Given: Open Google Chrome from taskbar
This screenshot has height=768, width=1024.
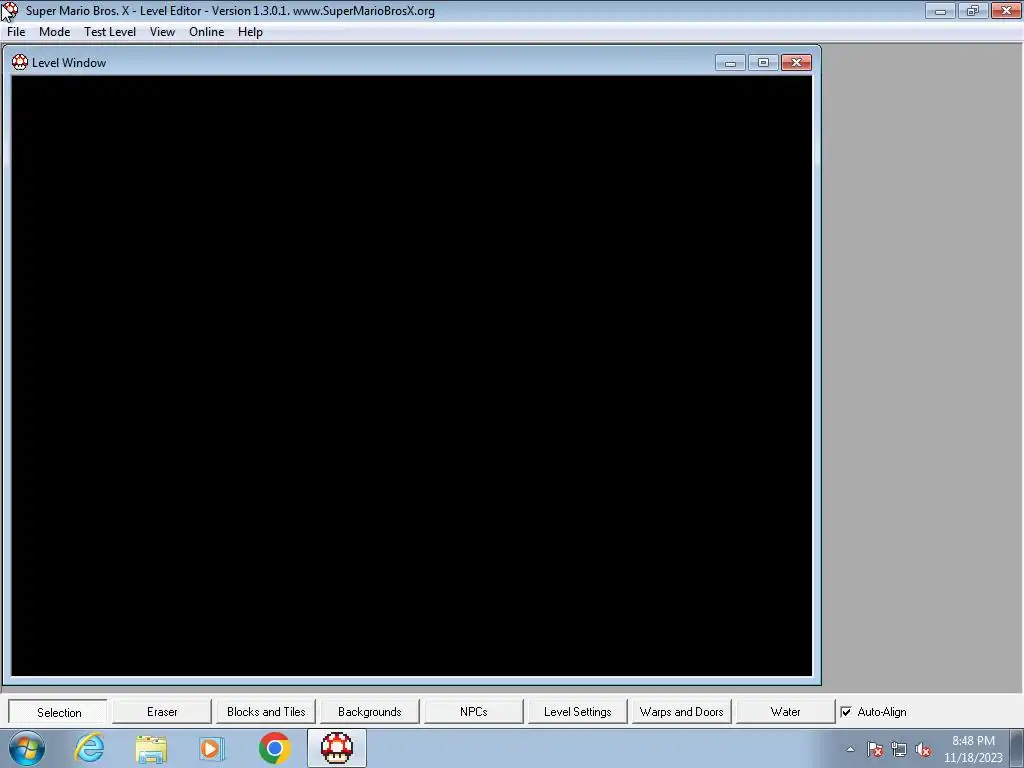Looking at the screenshot, I should pyautogui.click(x=274, y=748).
